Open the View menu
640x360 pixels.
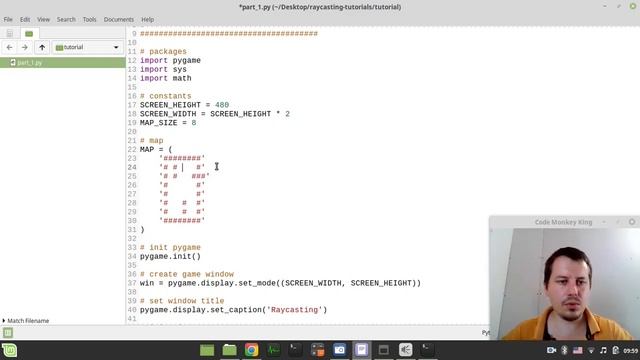point(43,19)
